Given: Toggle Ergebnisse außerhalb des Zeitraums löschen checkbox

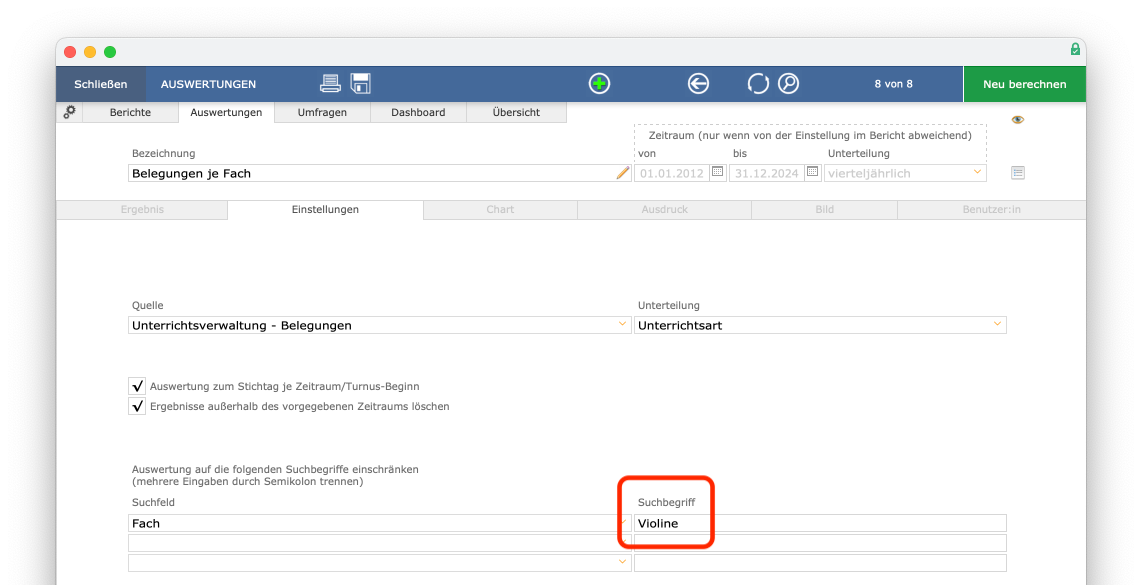Looking at the screenshot, I should 137,406.
